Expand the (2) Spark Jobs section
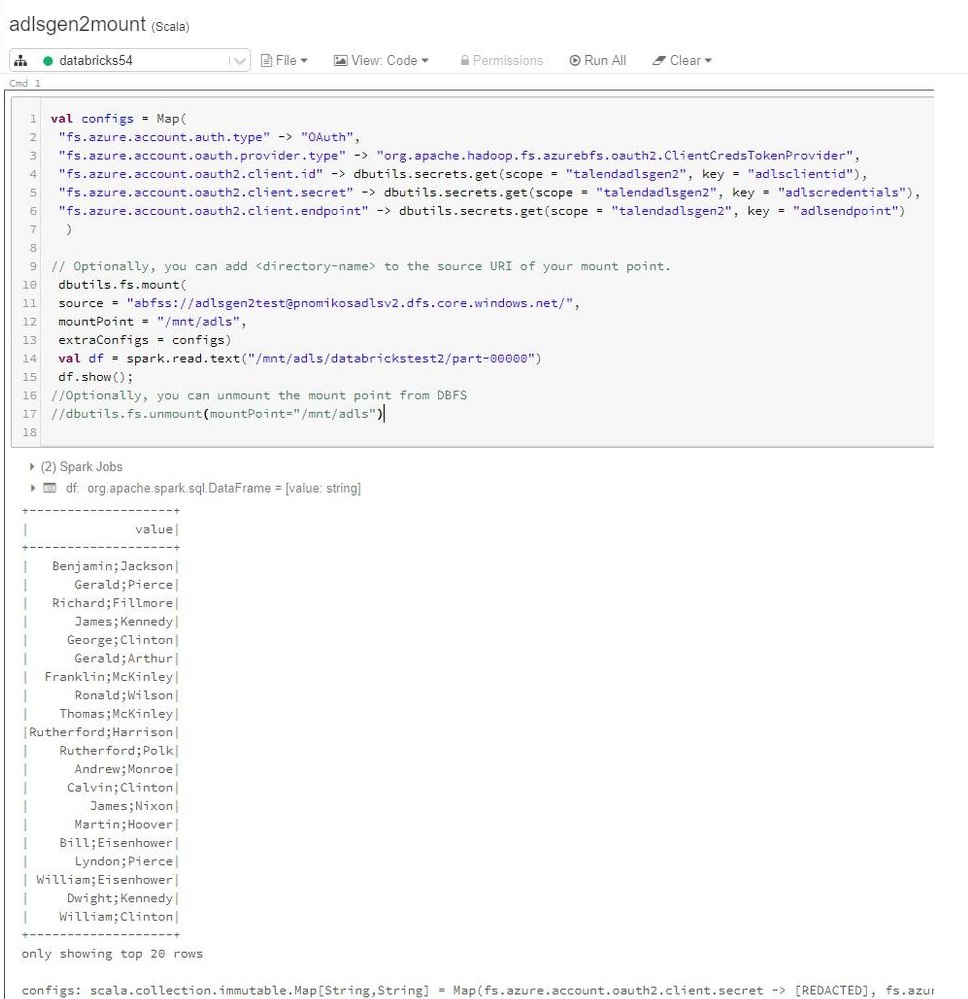This screenshot has width=968, height=999. [32, 466]
